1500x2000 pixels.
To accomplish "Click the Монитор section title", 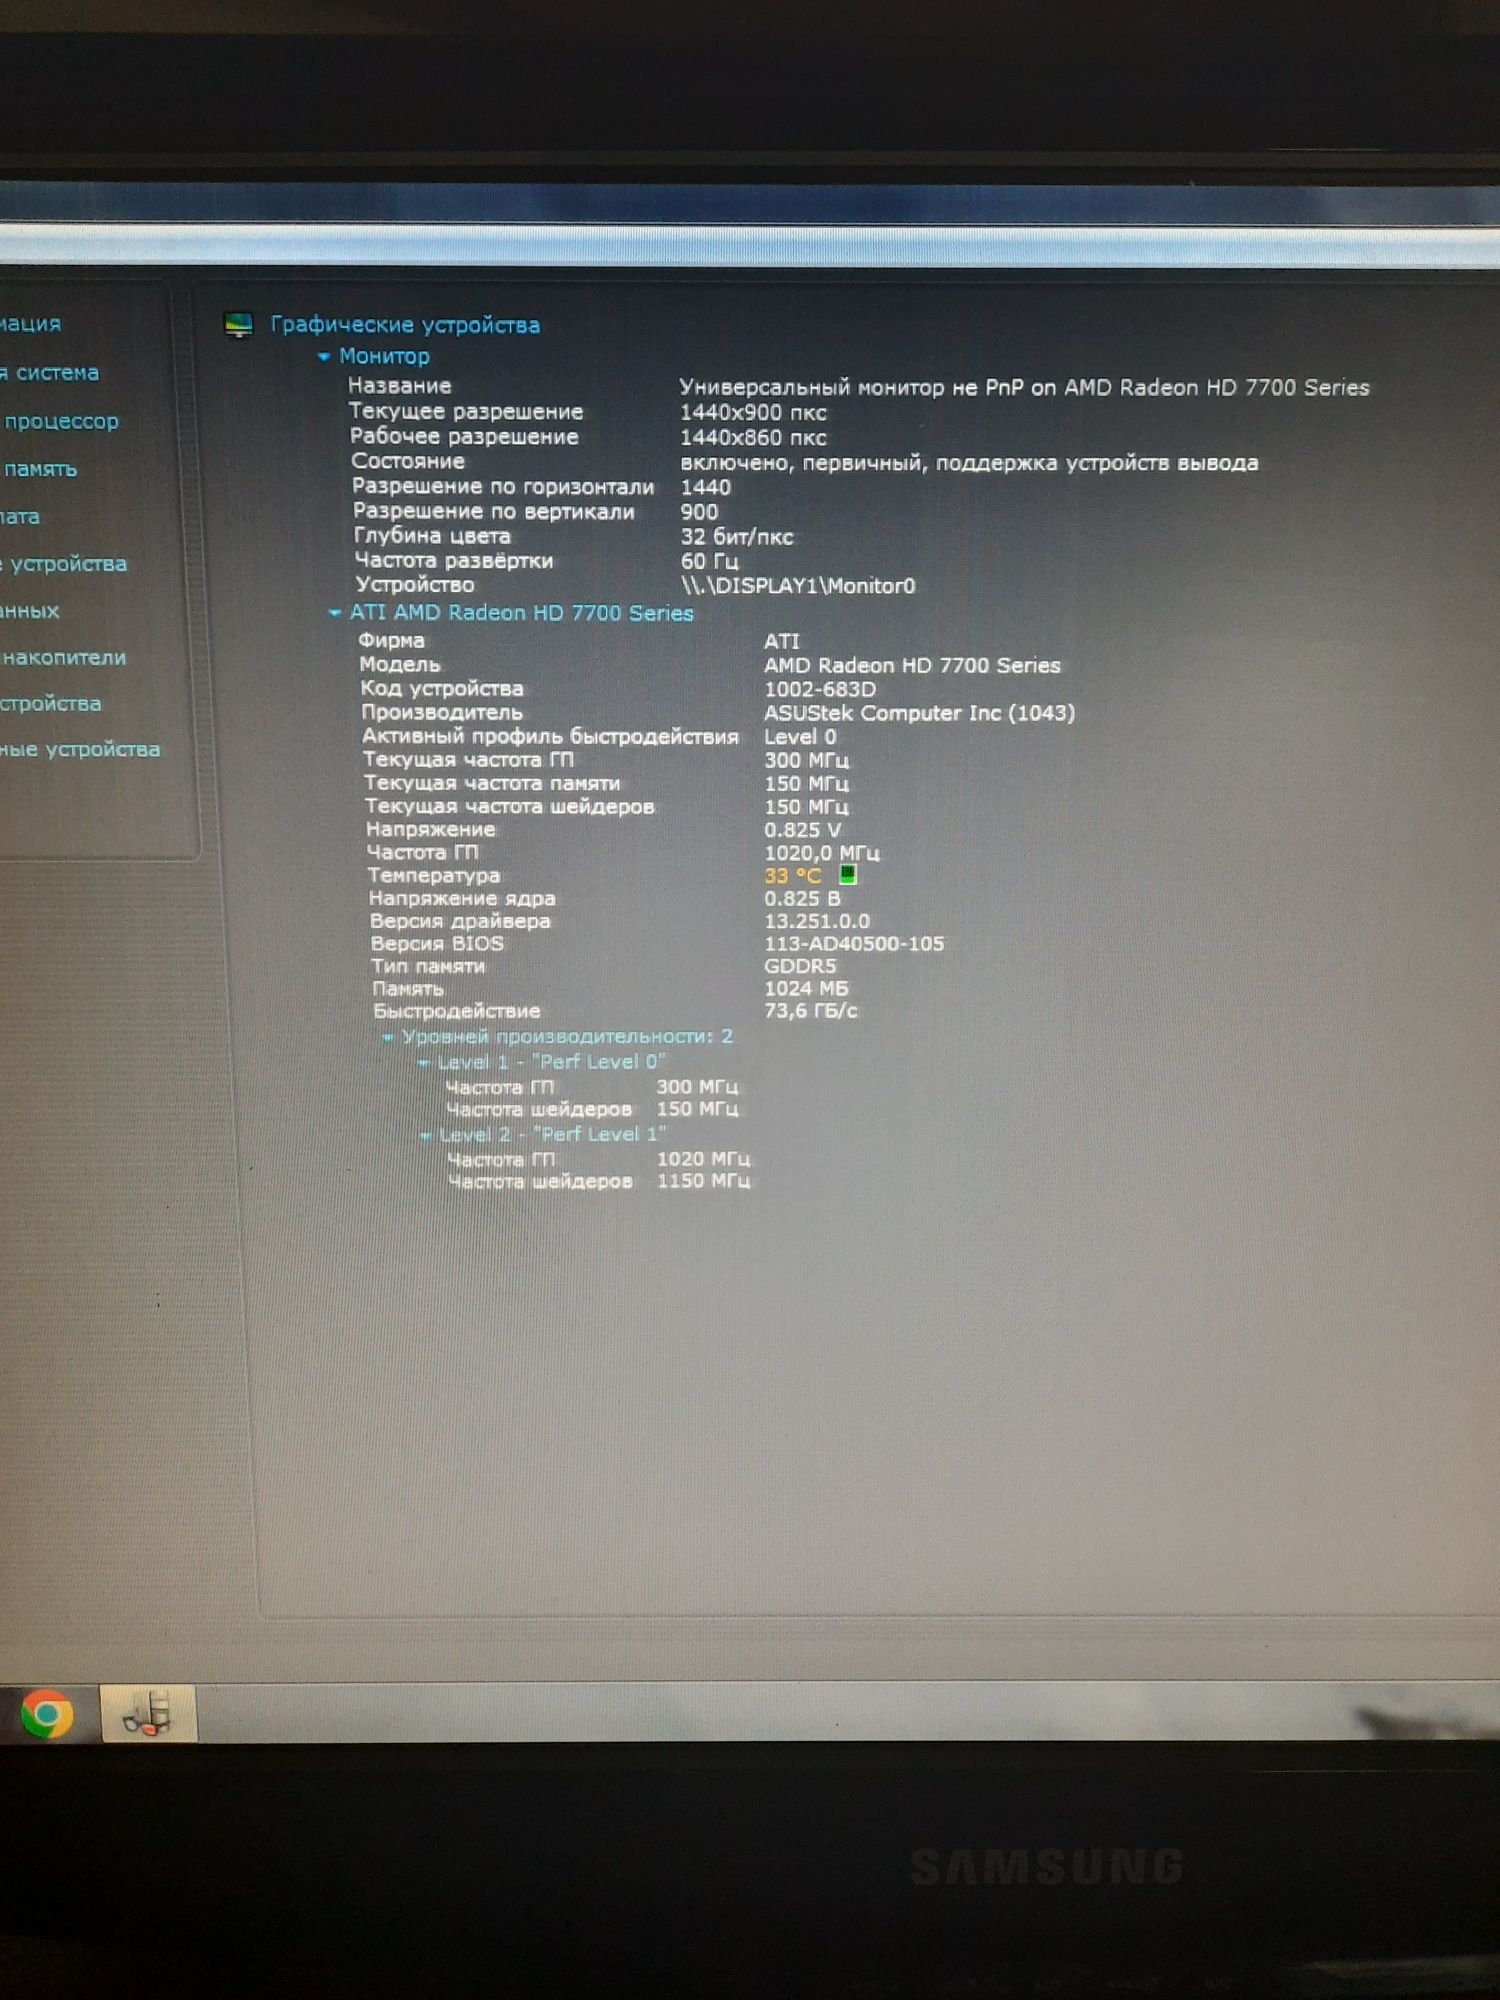I will [x=384, y=356].
